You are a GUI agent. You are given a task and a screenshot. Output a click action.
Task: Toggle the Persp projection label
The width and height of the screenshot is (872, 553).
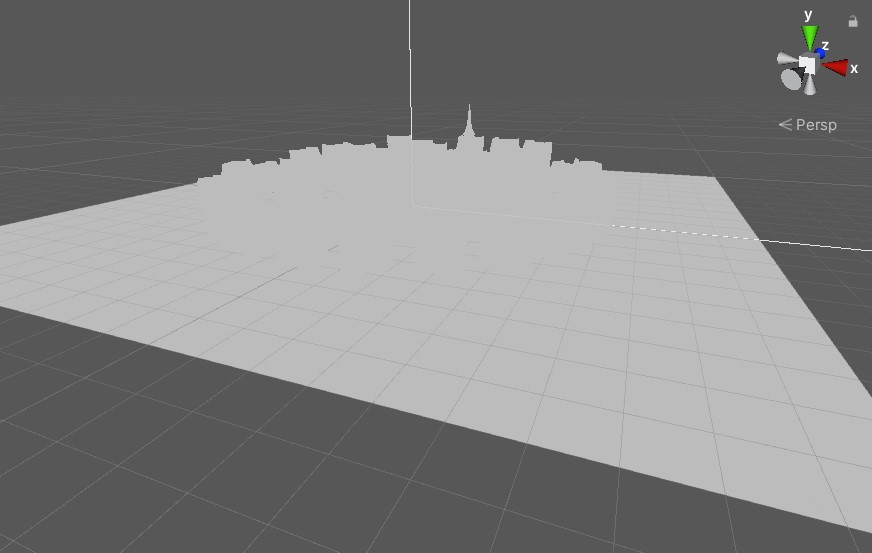pos(808,125)
